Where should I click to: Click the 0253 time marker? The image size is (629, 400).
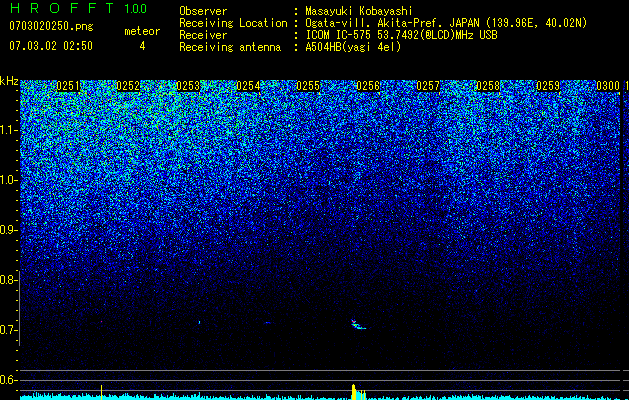coord(188,86)
